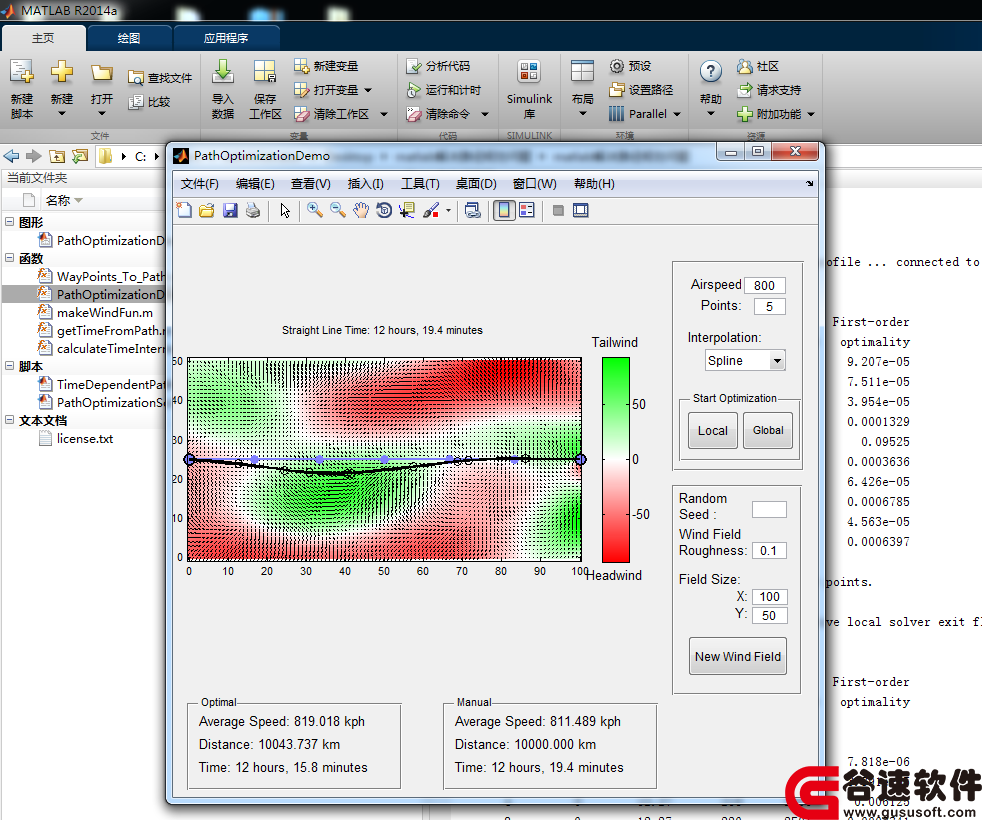Open the Clear Workspace (清除工作区) dropdown
Image resolution: width=982 pixels, height=820 pixels.
click(x=384, y=114)
